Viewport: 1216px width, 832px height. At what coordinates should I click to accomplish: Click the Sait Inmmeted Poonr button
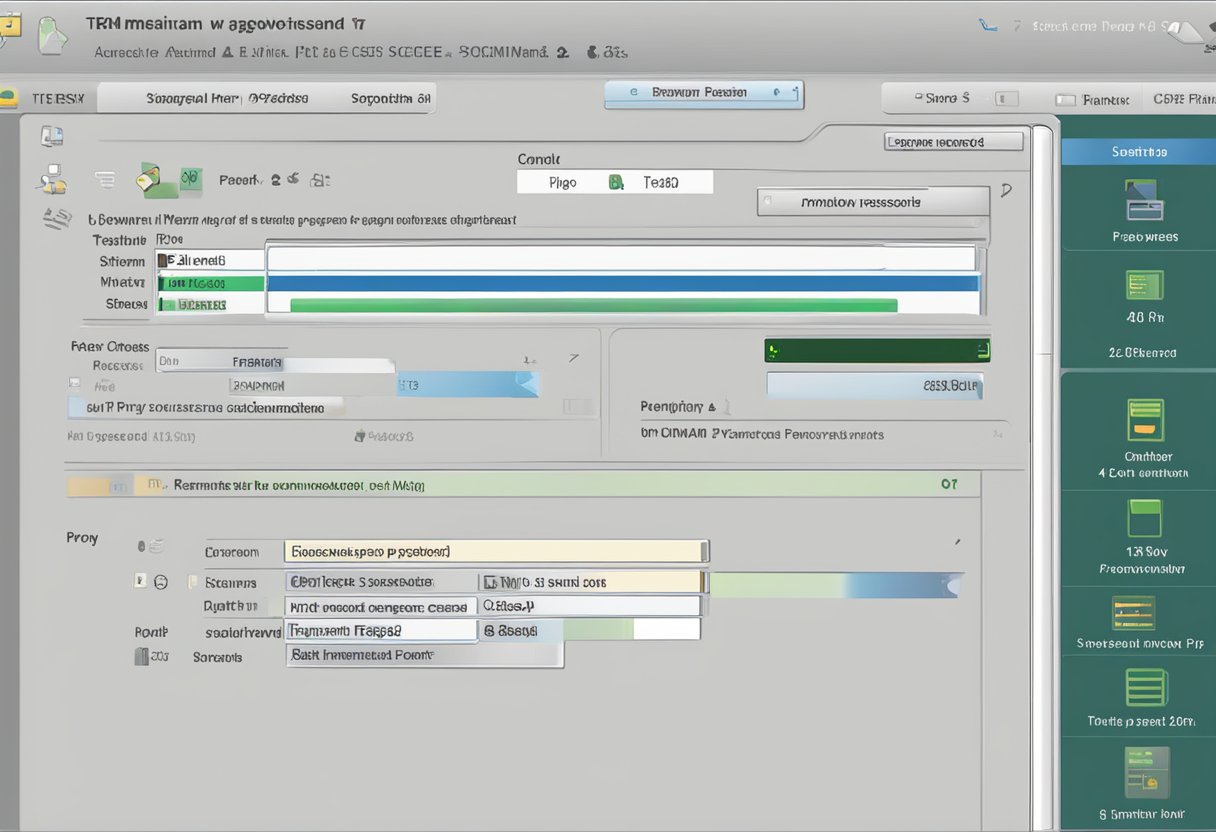424,655
